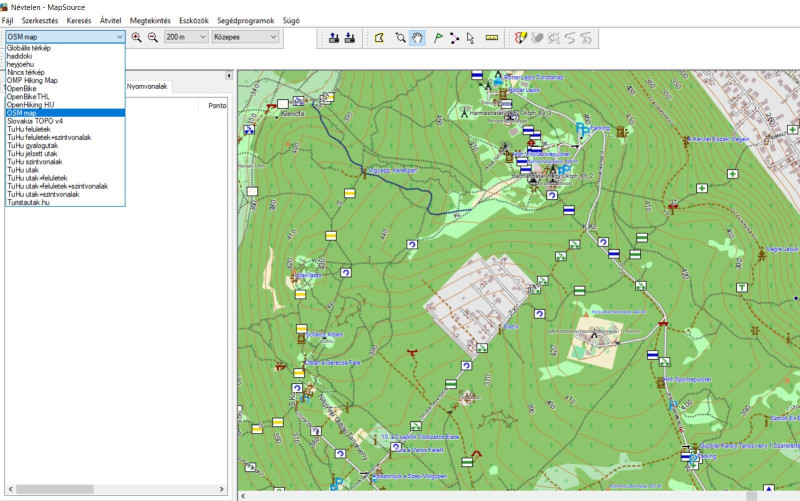Expand the Közepes detail level dropdown
The height and width of the screenshot is (501, 800).
tap(245, 37)
